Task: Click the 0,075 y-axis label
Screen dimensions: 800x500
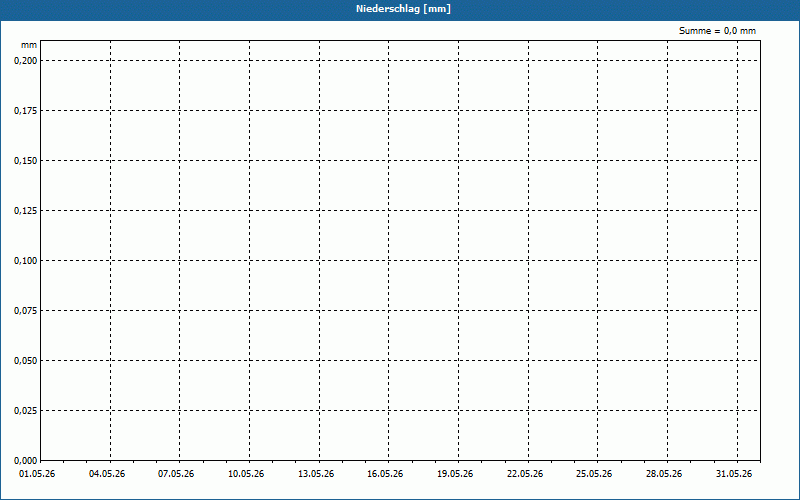Action: (x=26, y=311)
